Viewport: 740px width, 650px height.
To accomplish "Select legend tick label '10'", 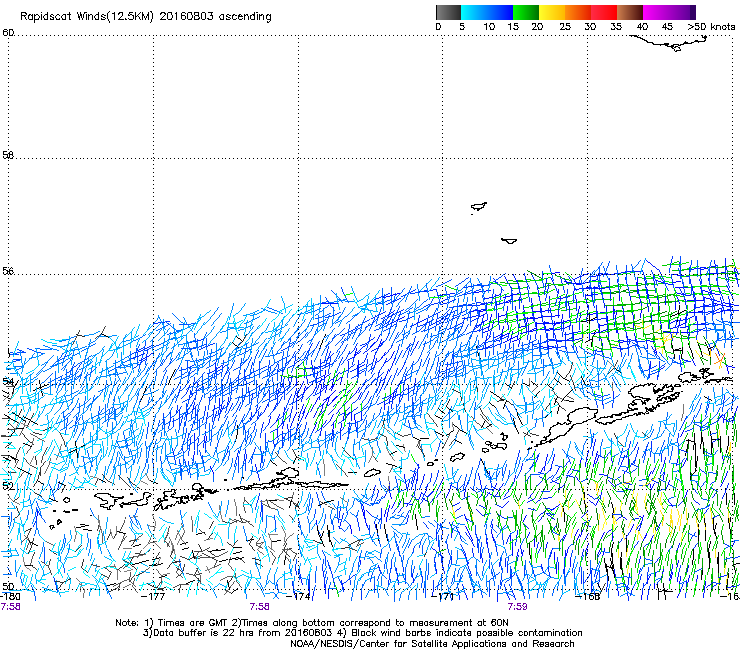I will tap(489, 27).
